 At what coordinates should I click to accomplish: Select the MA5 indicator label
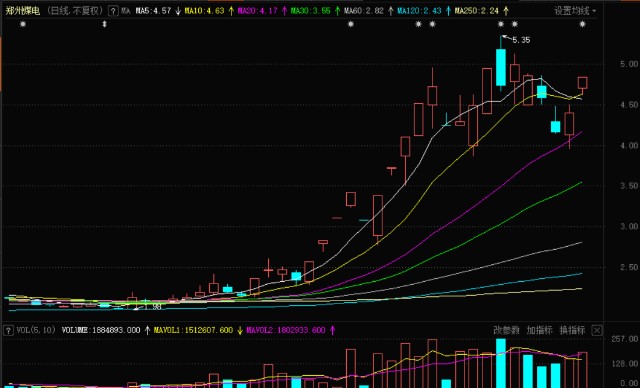click(153, 11)
